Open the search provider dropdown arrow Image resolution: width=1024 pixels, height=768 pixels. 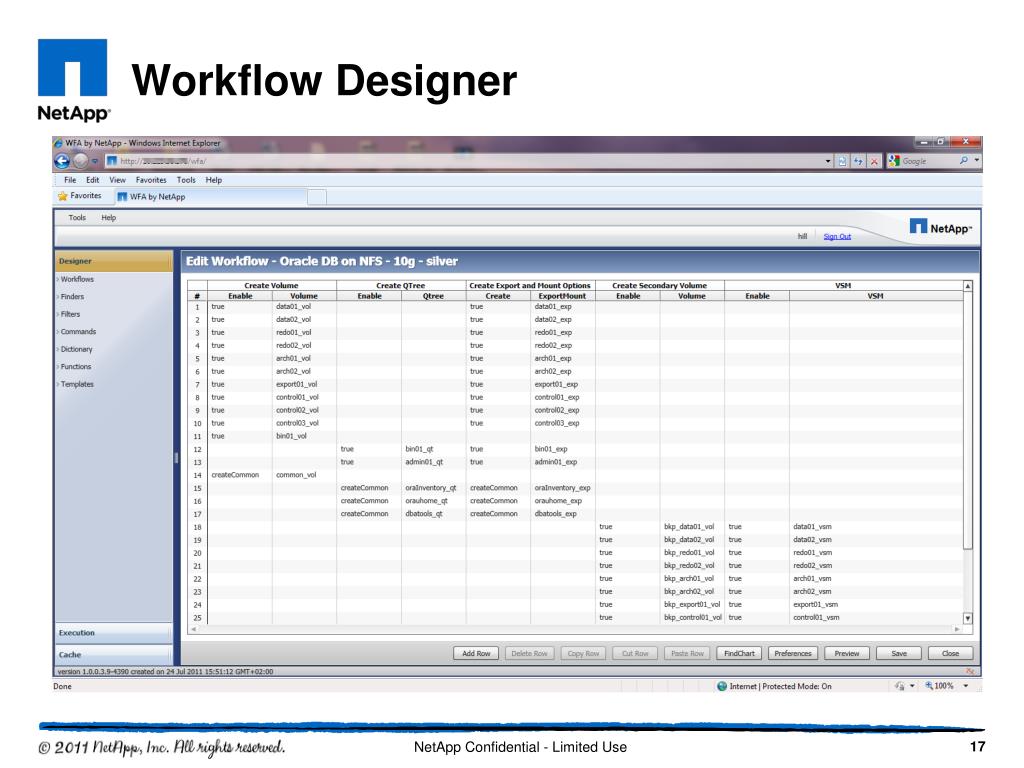point(976,160)
